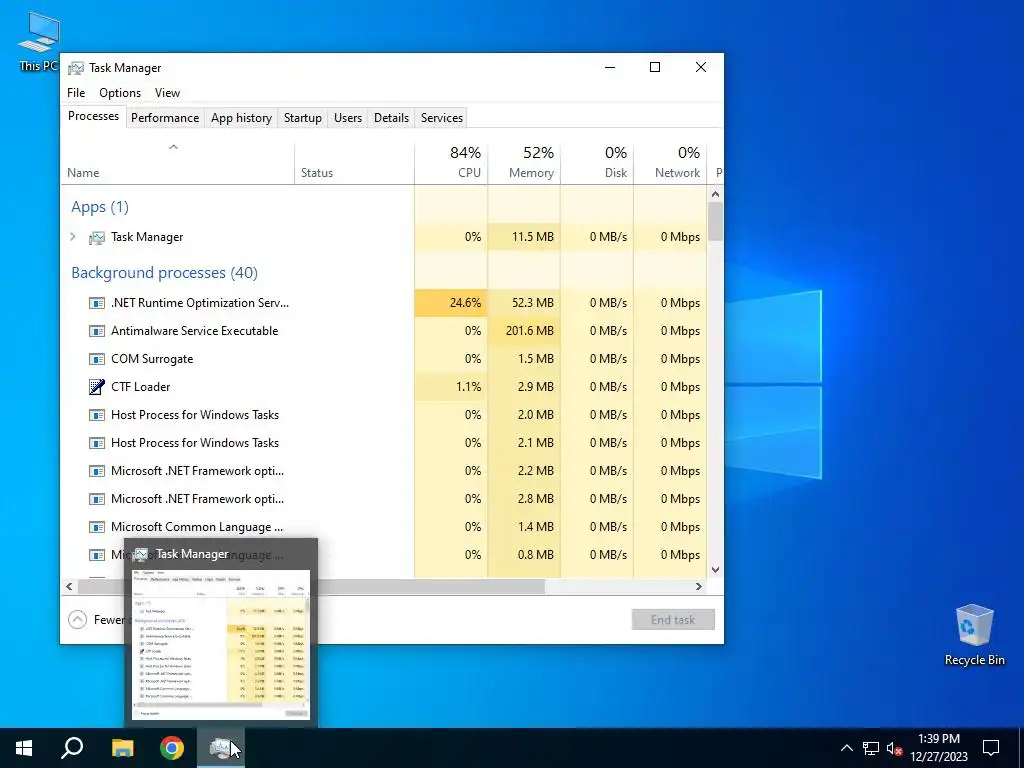Select the This PC desktop icon

tap(39, 41)
